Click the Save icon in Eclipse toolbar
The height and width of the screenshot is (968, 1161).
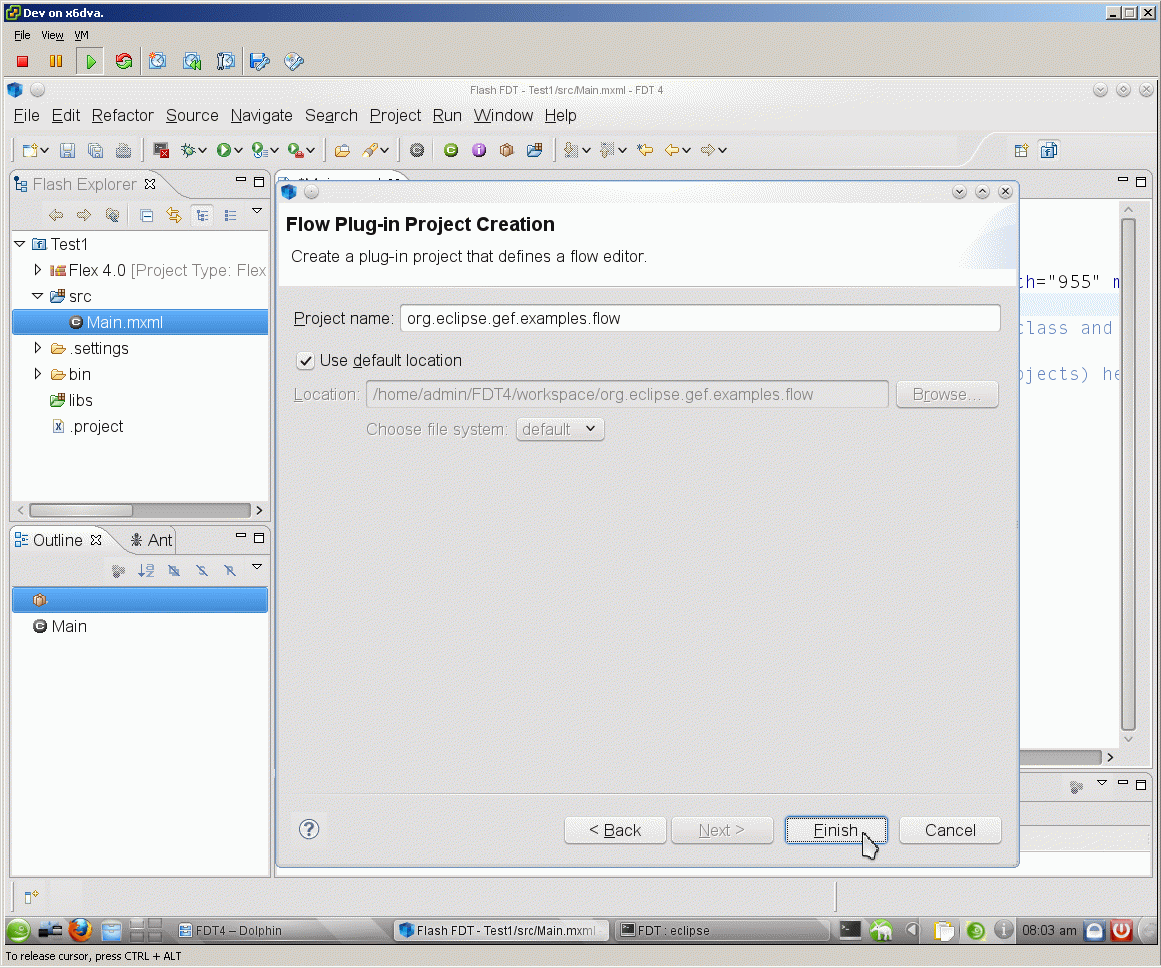(67, 150)
